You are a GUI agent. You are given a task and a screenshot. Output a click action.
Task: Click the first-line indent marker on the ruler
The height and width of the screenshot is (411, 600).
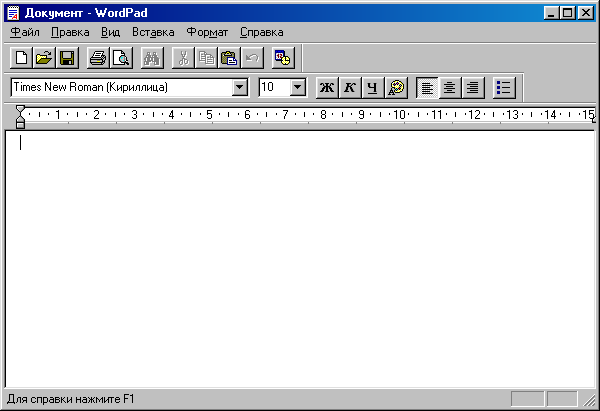tap(20, 109)
